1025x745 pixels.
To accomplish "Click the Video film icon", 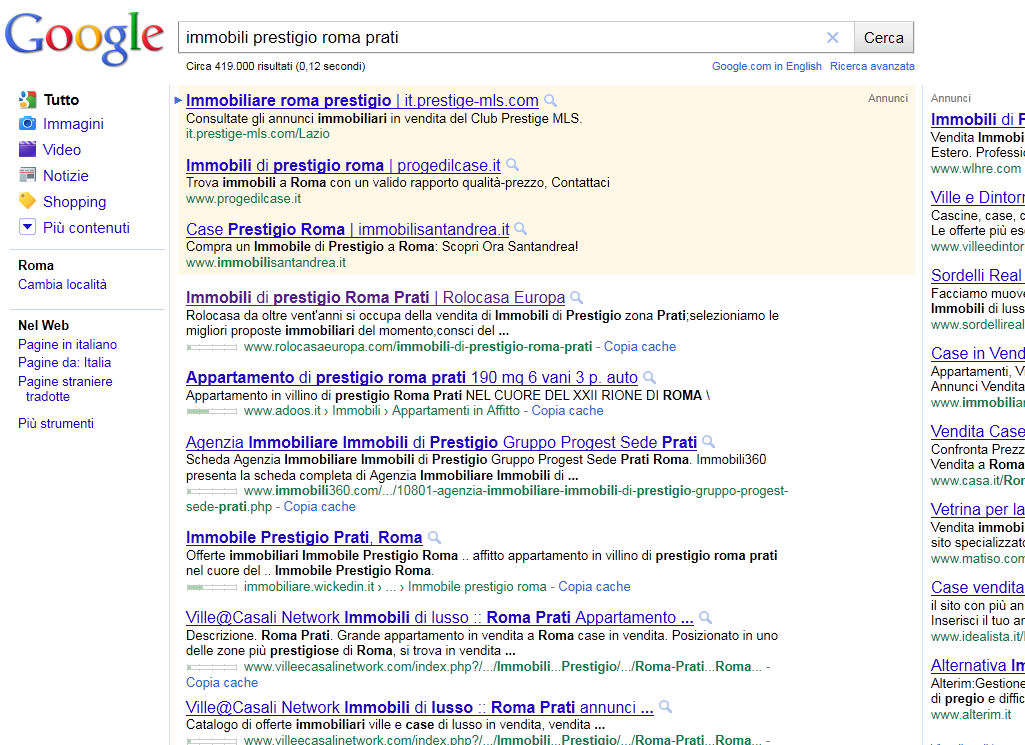I will pos(27,150).
